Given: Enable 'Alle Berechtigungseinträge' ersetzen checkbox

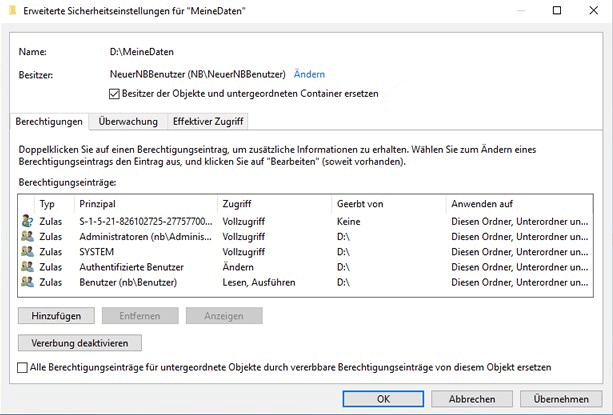Looking at the screenshot, I should pos(22,367).
